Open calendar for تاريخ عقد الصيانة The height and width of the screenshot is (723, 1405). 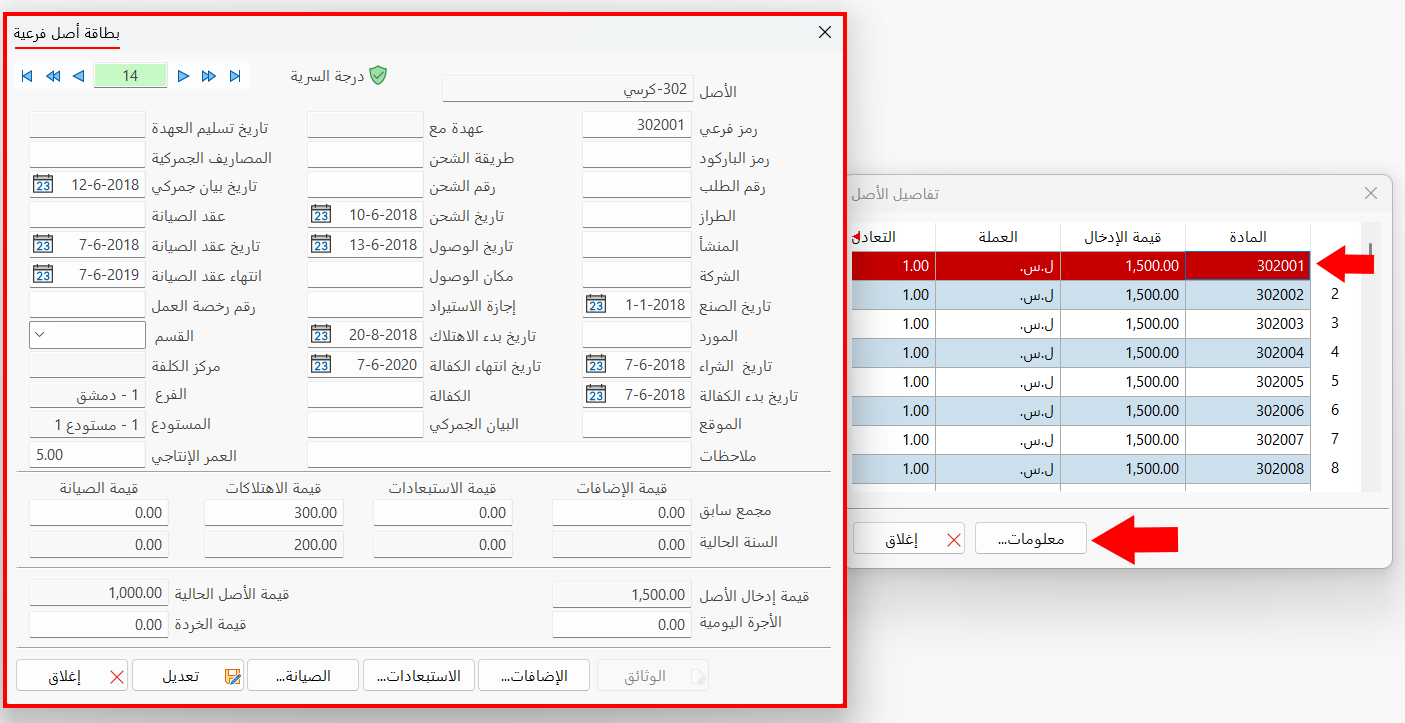42,245
